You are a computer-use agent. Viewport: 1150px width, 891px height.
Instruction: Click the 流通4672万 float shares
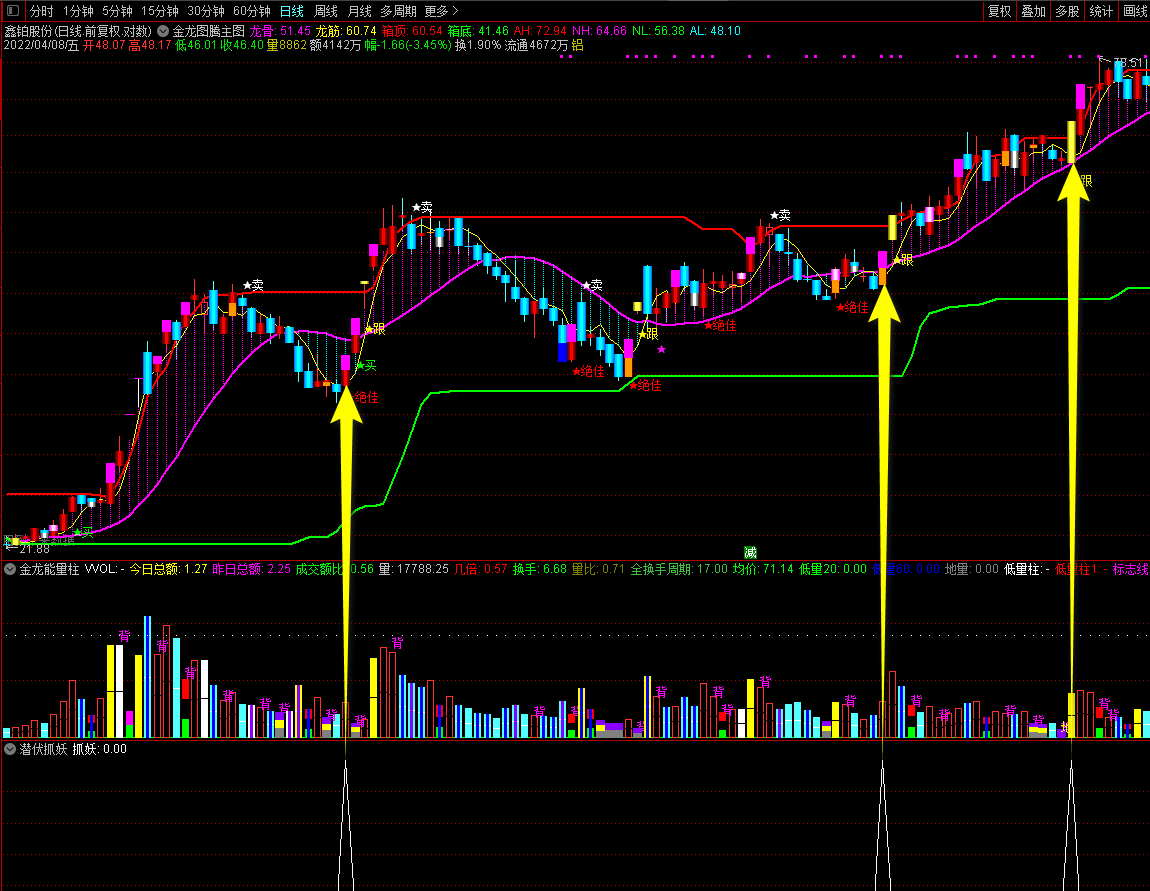(x=537, y=45)
